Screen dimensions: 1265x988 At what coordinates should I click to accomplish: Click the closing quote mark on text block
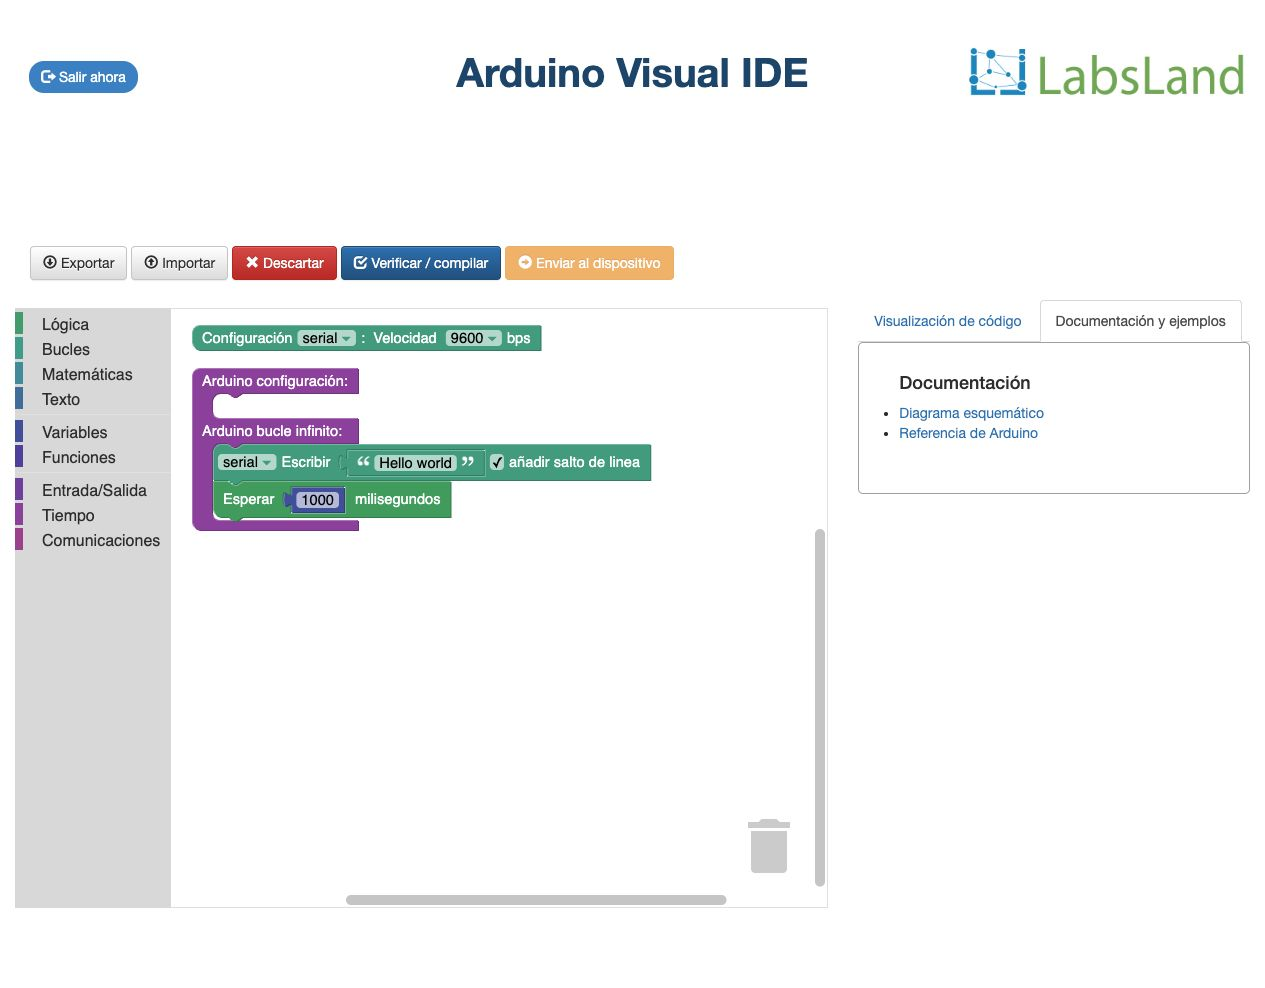(468, 462)
